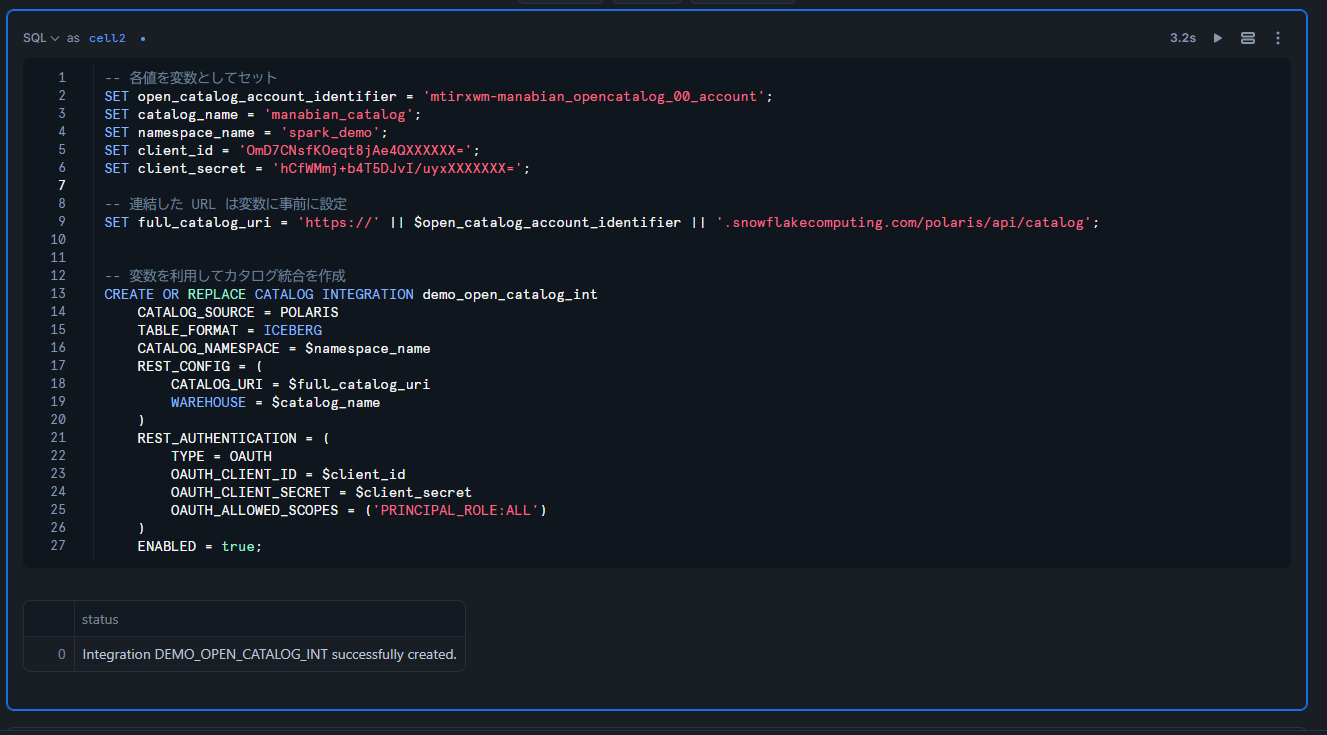Viewport: 1327px width, 735px height.
Task: Click the Integration DEMO_OPEN_CATALOG_INT successfully created result
Action: 269,654
